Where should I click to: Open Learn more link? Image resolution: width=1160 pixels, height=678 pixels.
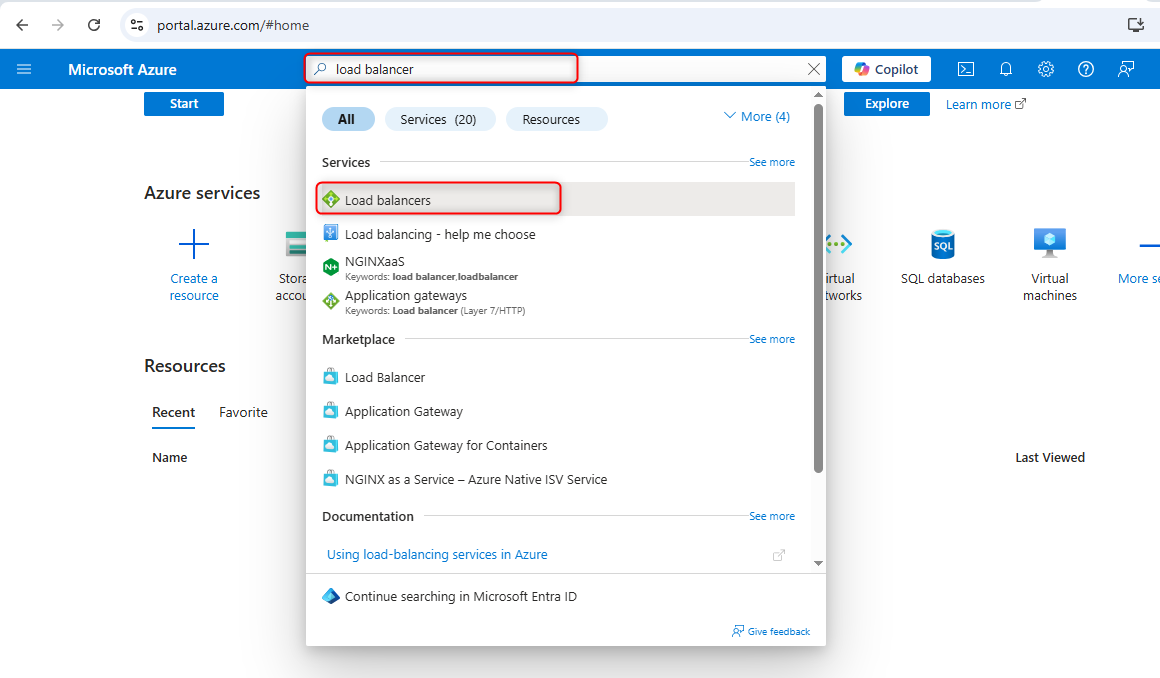click(985, 104)
